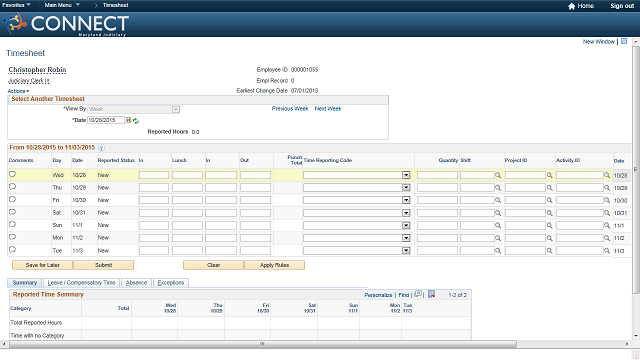This screenshot has height=360, width=640.
Task: Open the Actions dropdown under employee name
Action: [x=18, y=91]
